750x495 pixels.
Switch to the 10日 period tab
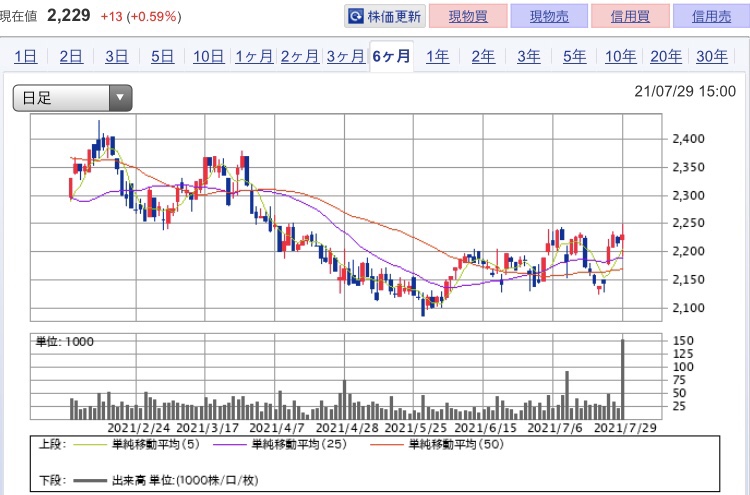pos(209,56)
